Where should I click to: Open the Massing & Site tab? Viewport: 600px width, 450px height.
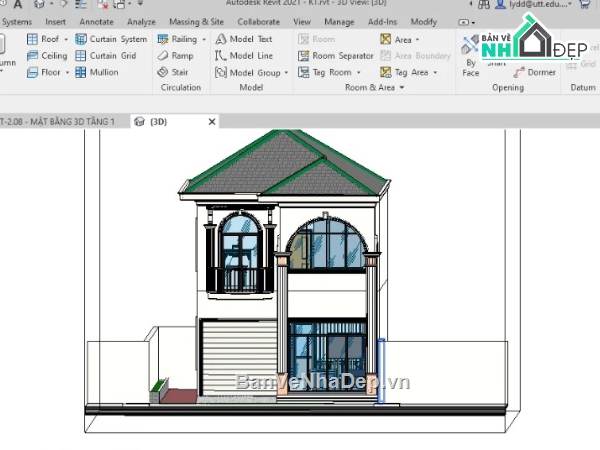tap(196, 22)
